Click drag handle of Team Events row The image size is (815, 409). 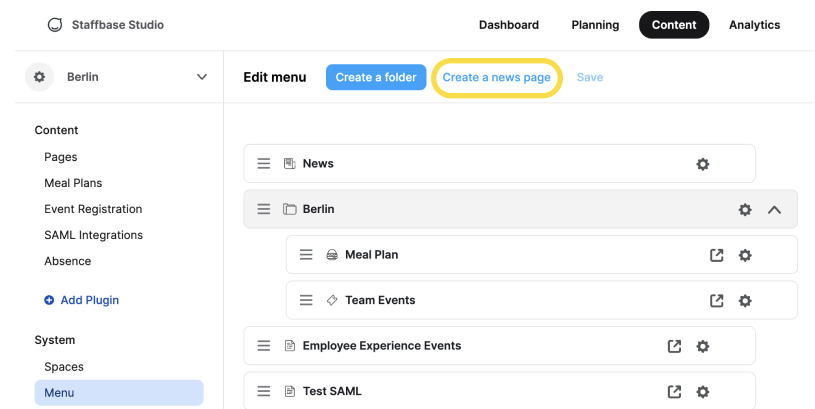click(x=306, y=300)
